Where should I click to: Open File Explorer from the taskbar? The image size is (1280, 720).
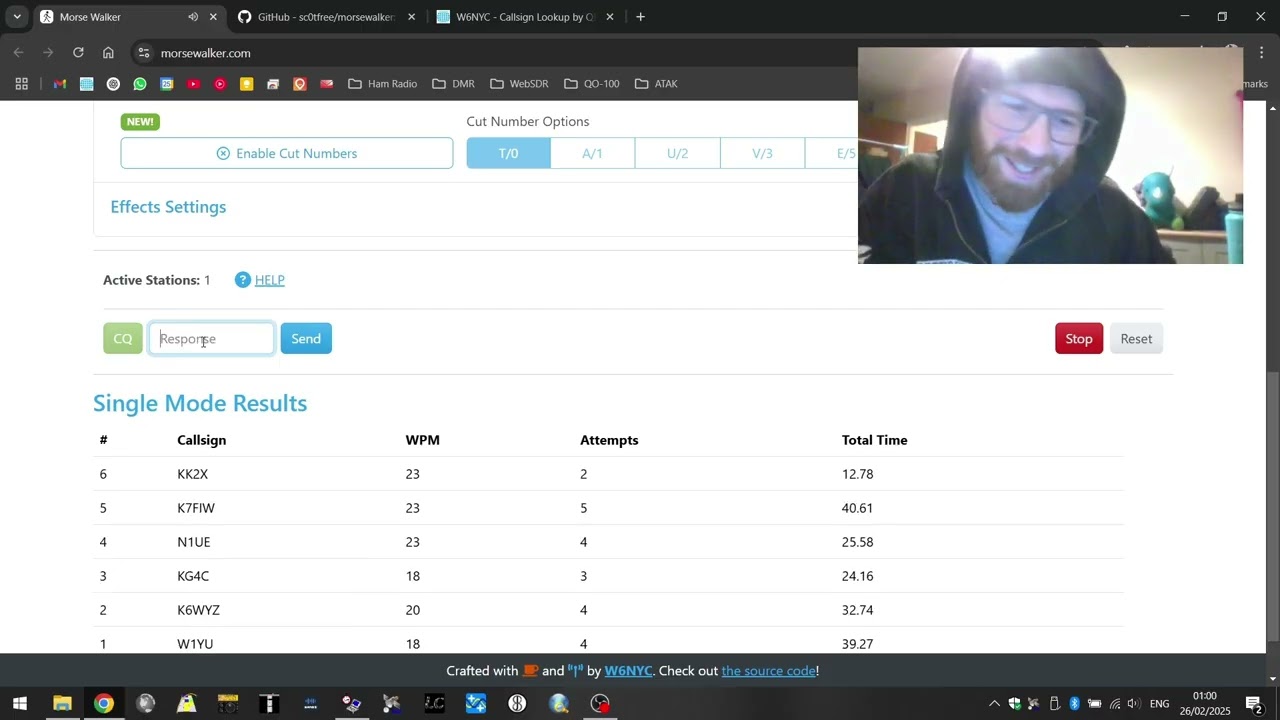[x=62, y=704]
